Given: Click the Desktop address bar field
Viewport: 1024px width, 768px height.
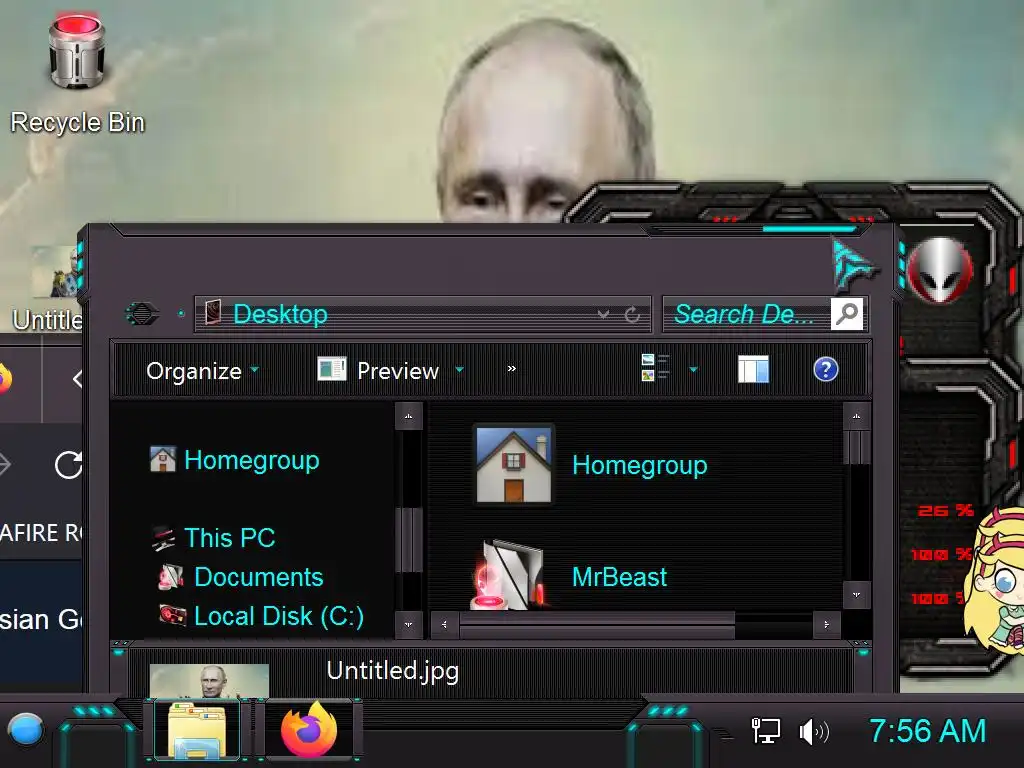Looking at the screenshot, I should 422,314.
